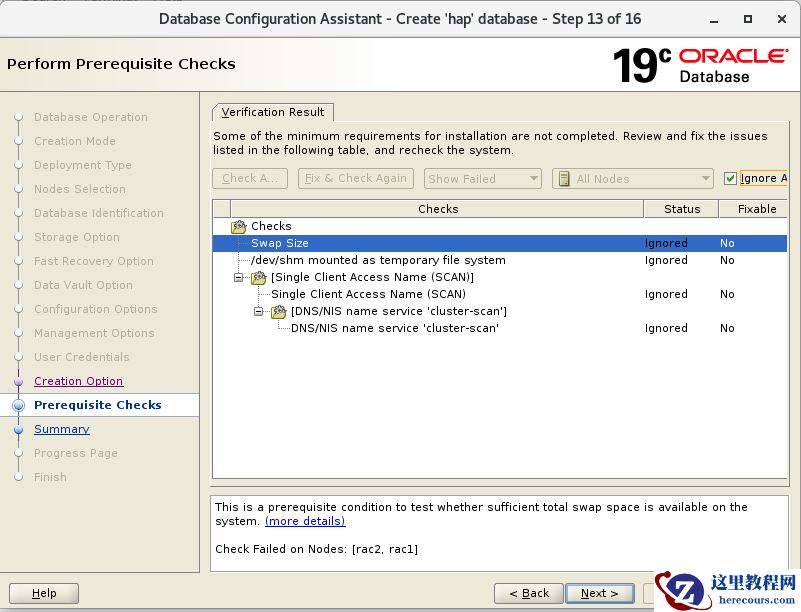
Task: Click the Fixable No value for DNS/NIS row
Action: tap(727, 328)
